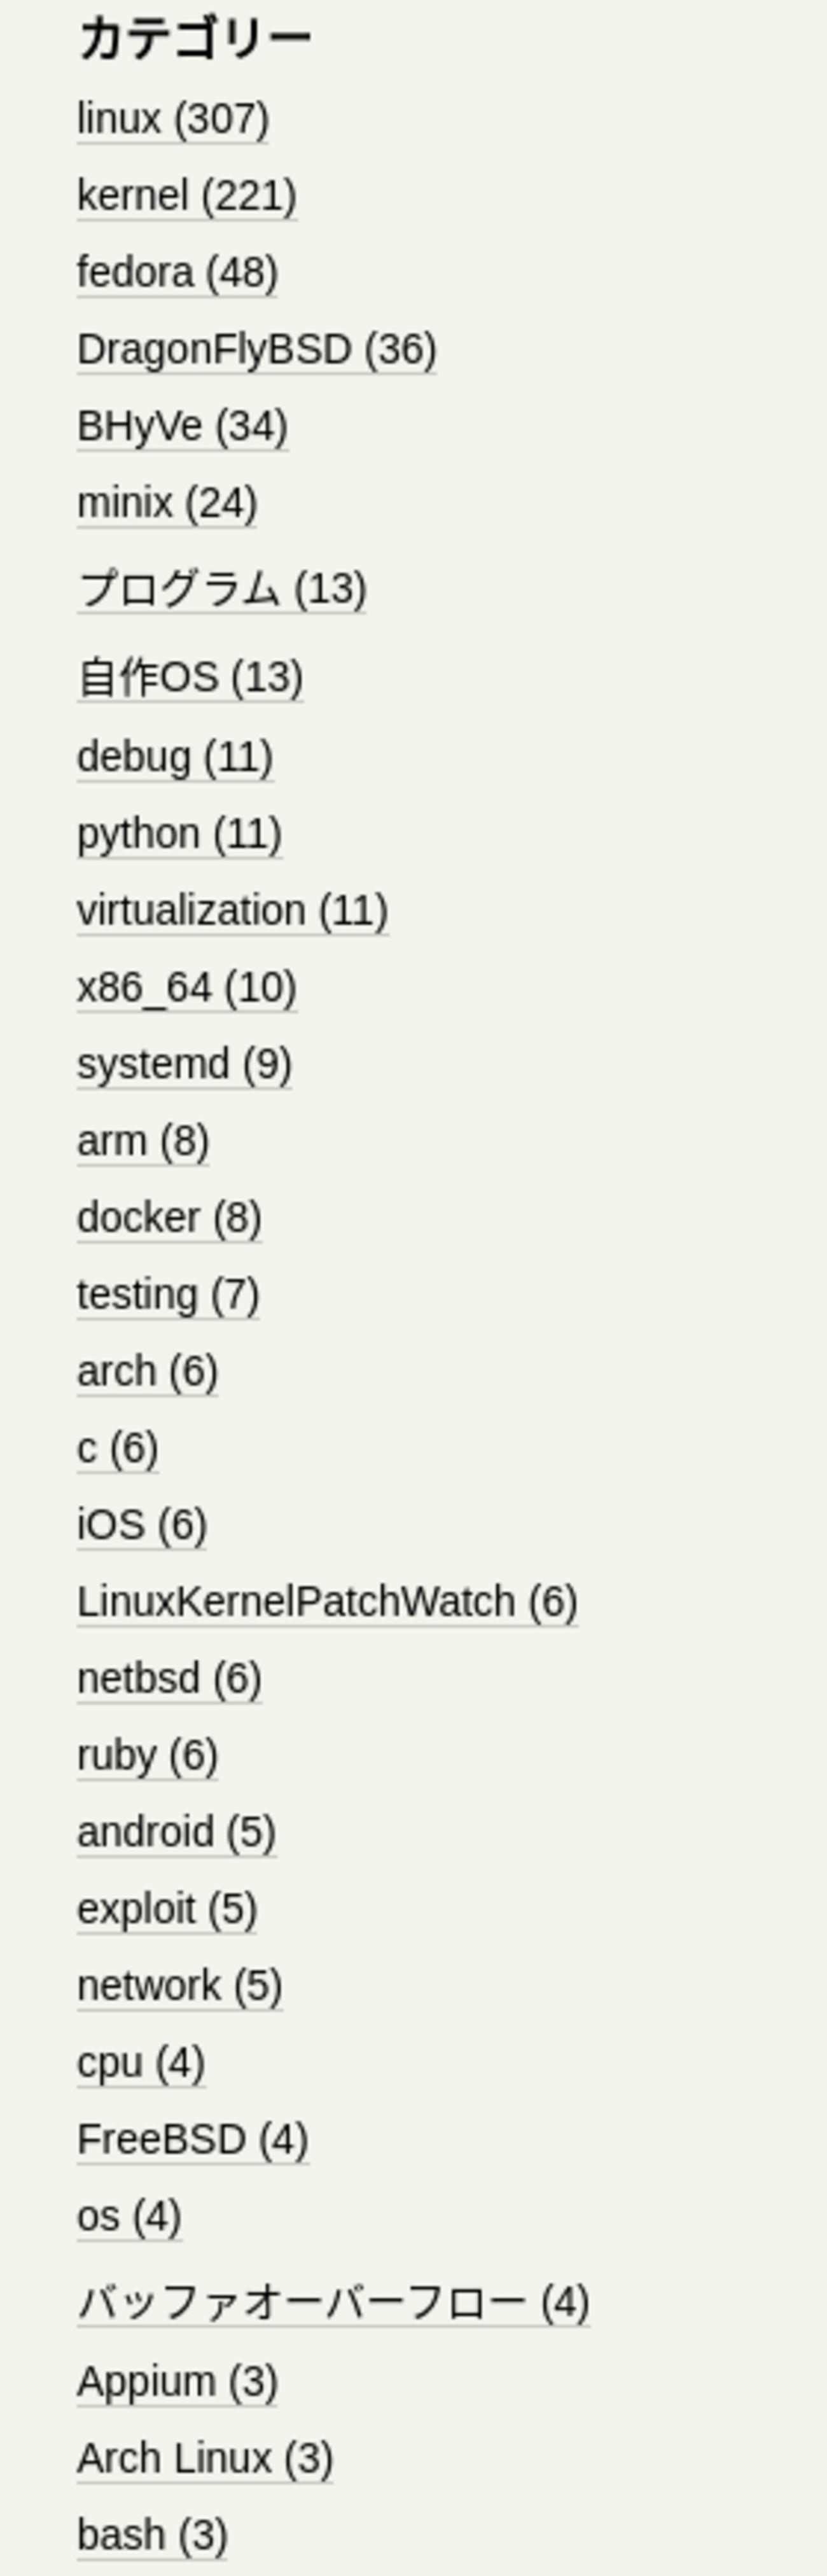Click the minix (24) link
The width and height of the screenshot is (827, 2576).
(x=166, y=503)
